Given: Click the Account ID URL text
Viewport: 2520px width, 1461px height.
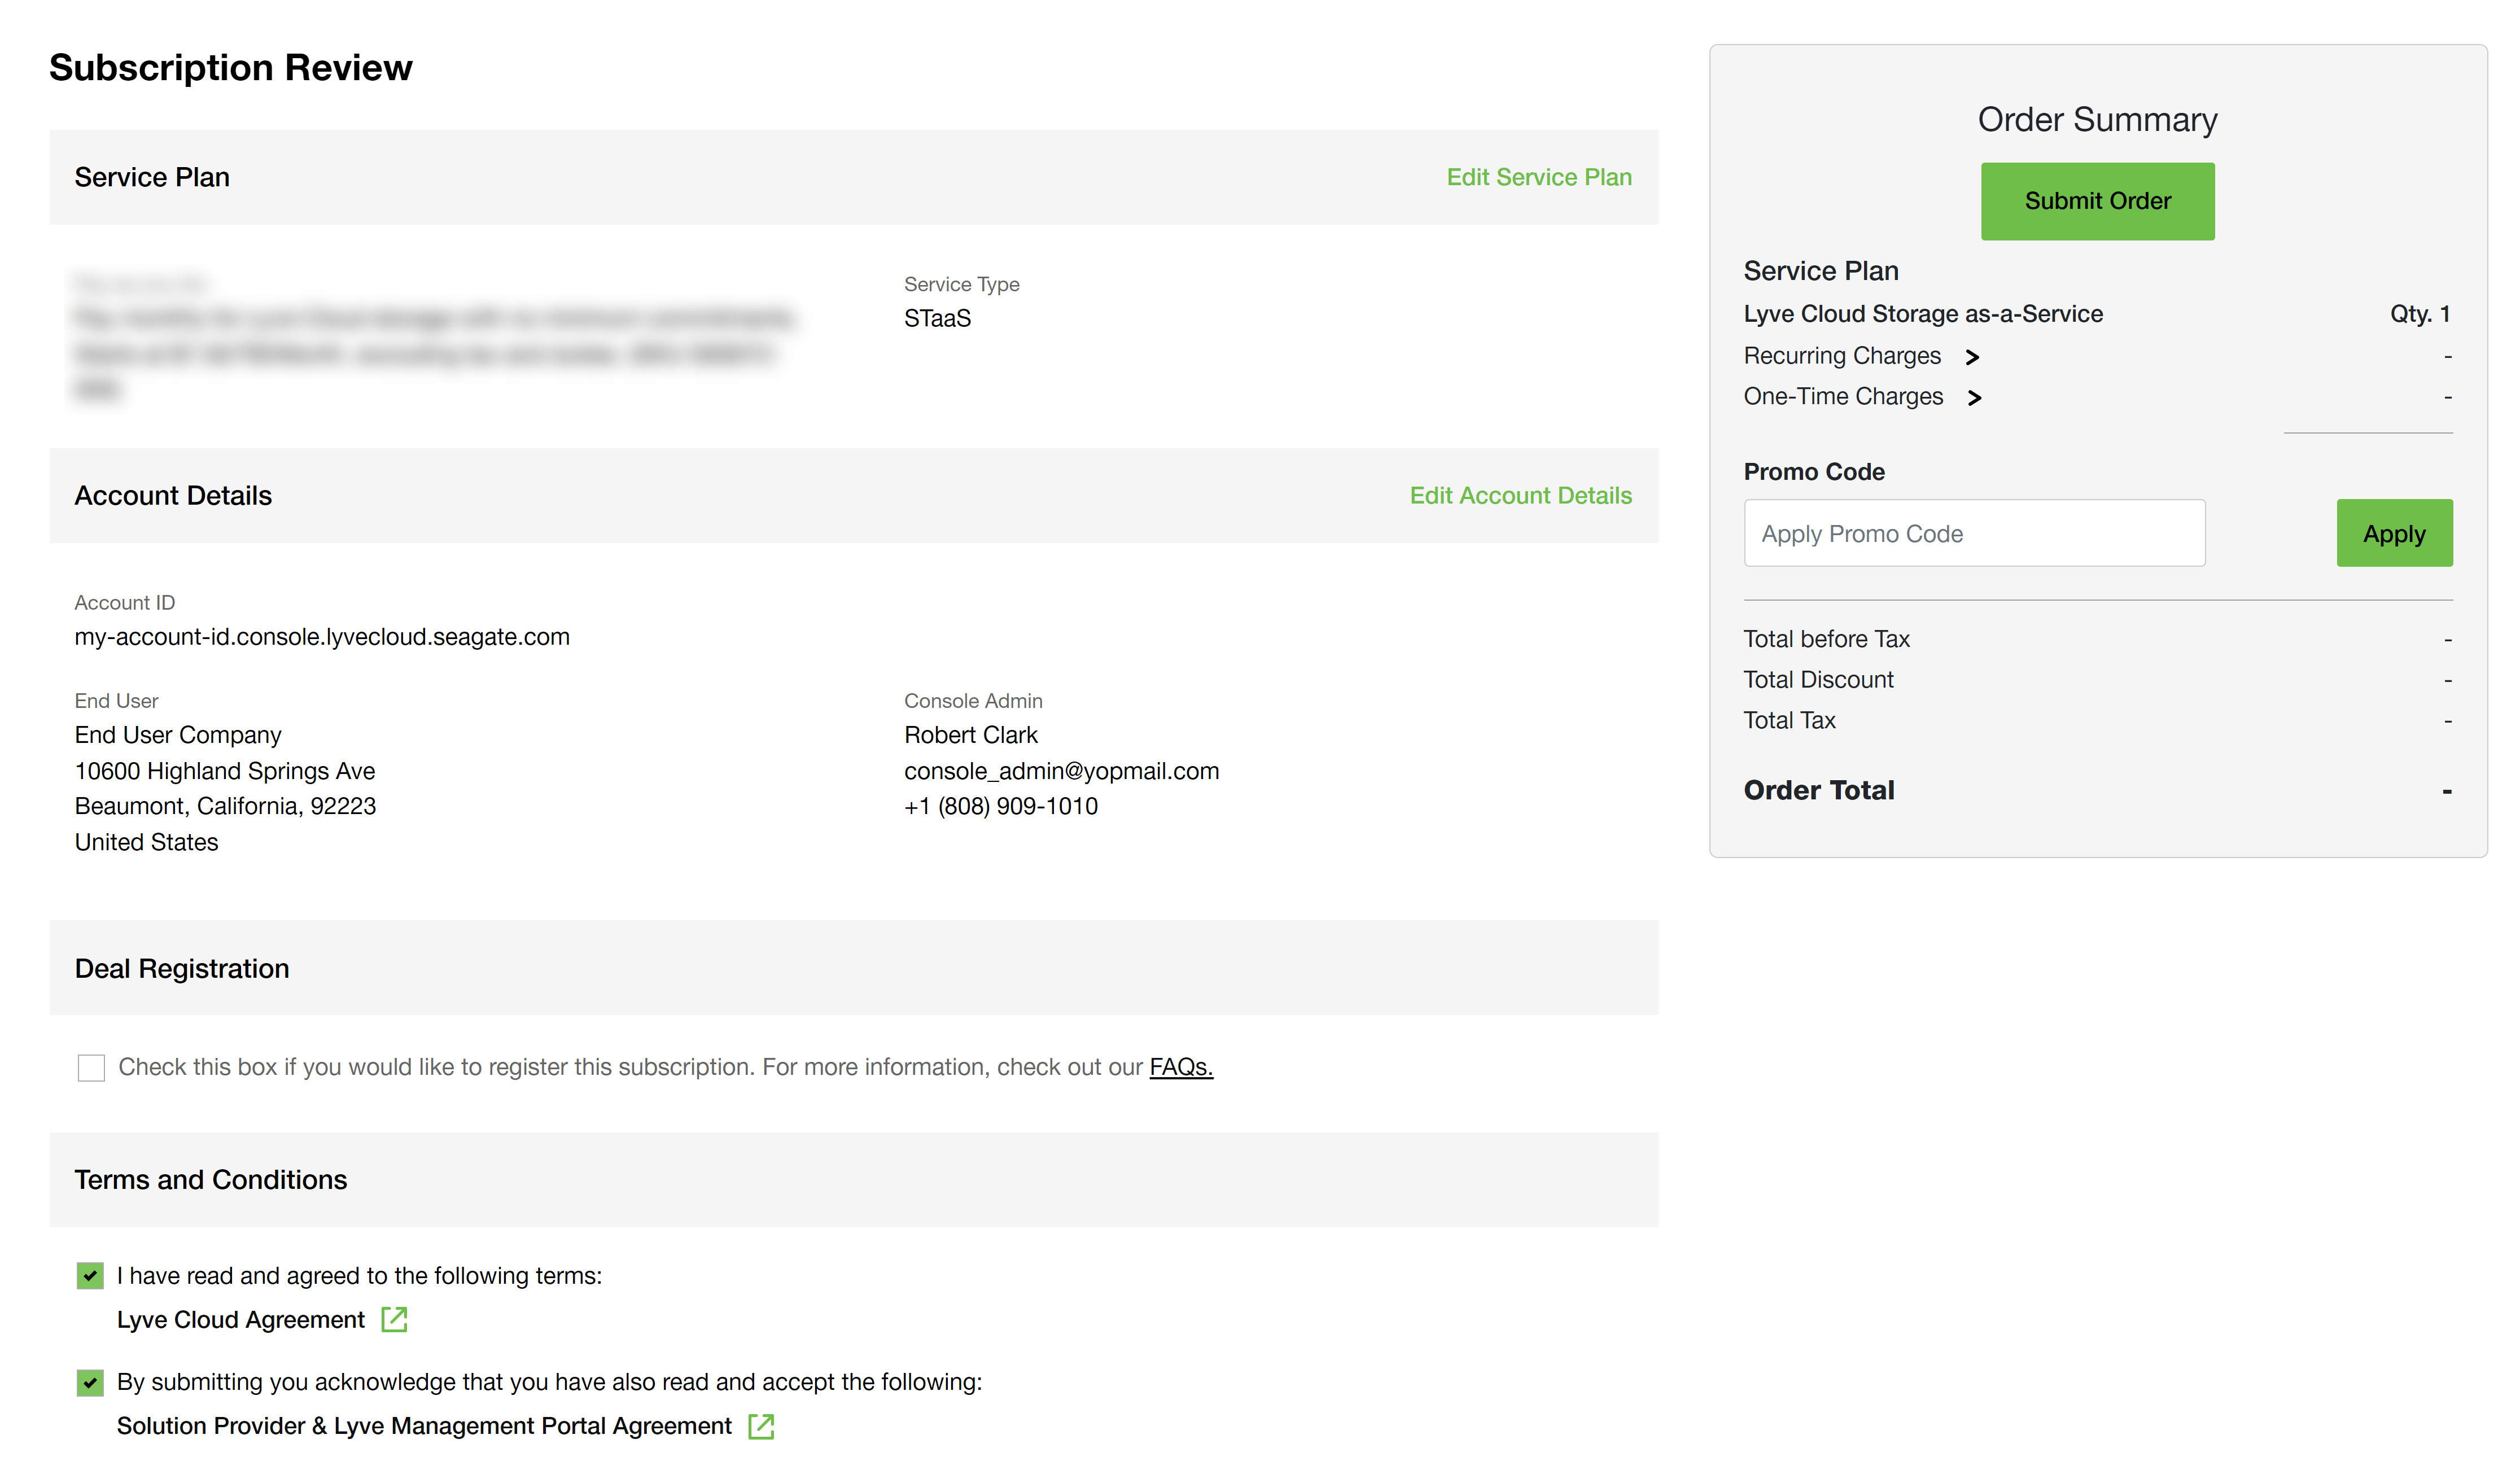Looking at the screenshot, I should [322, 637].
